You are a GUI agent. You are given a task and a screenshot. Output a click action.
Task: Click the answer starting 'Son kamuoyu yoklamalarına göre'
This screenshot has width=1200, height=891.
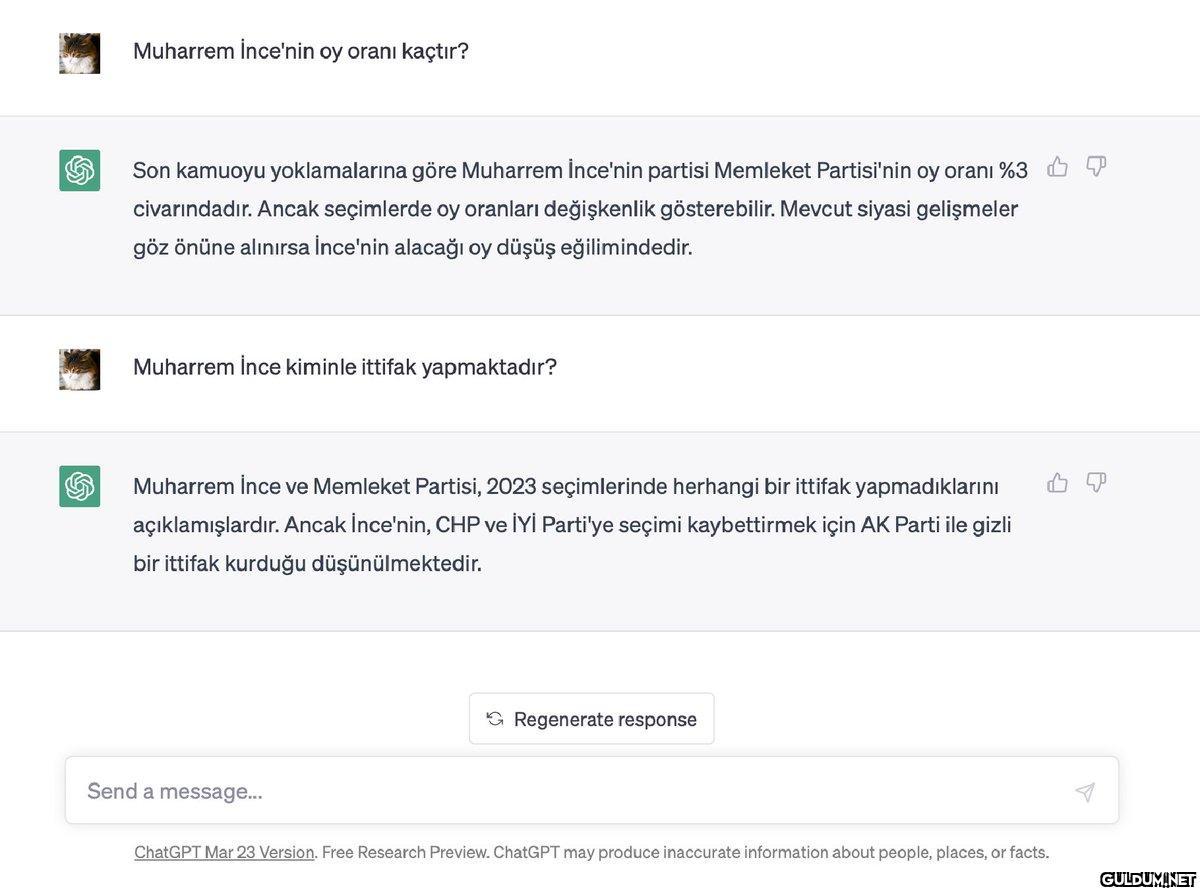coord(580,208)
